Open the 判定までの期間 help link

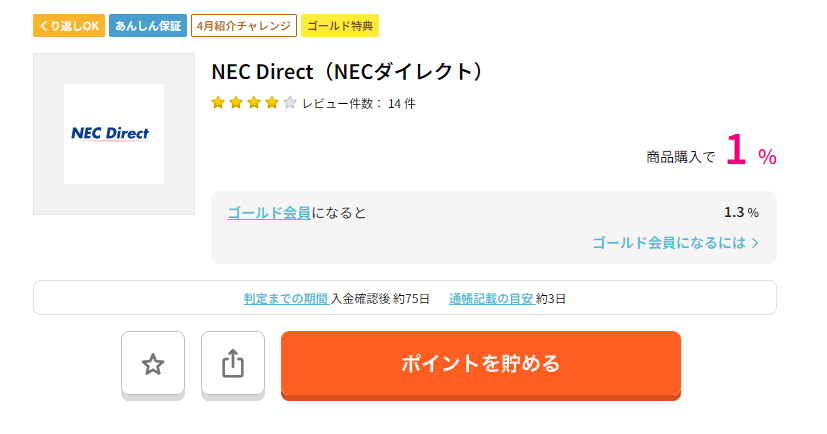[x=286, y=299]
